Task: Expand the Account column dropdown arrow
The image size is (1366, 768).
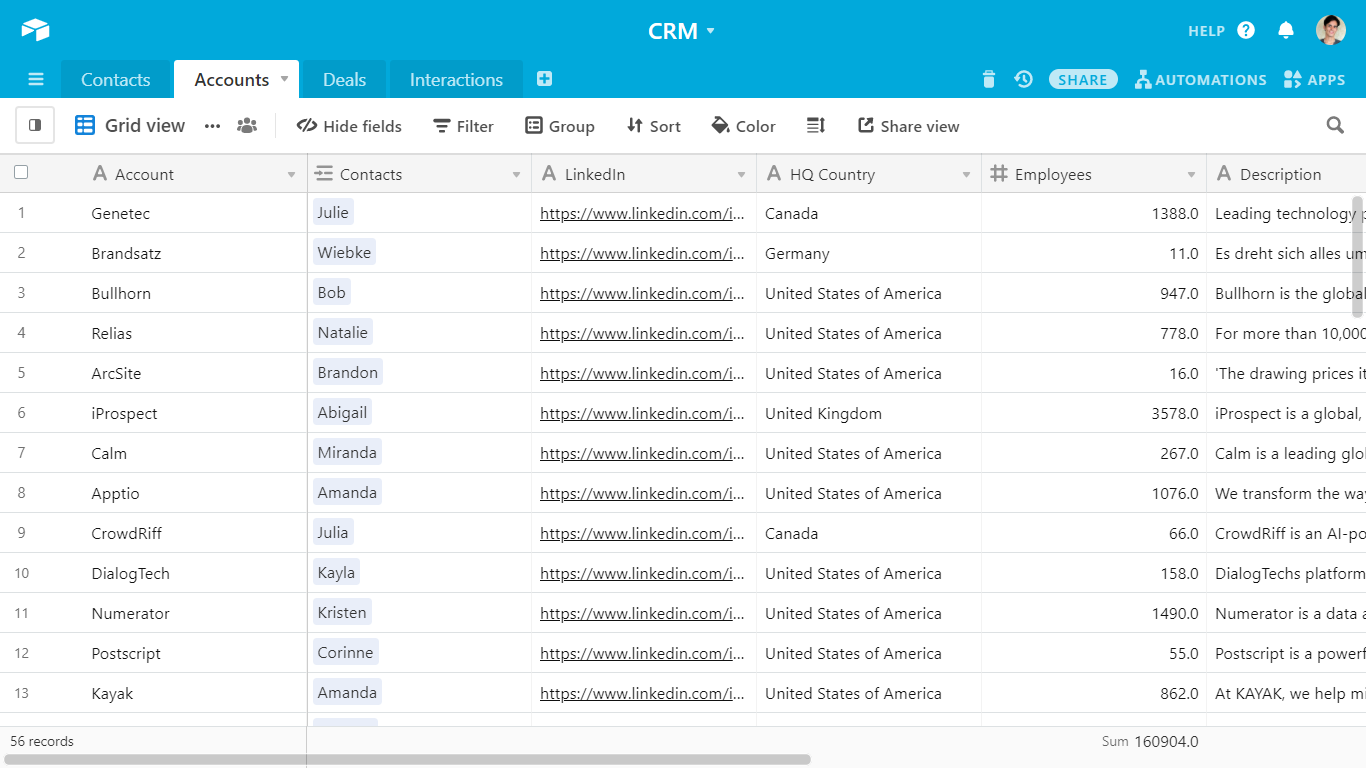Action: click(x=291, y=174)
